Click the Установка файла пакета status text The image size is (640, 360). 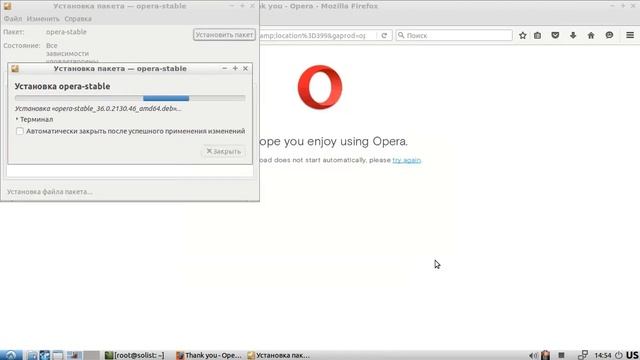pos(49,191)
